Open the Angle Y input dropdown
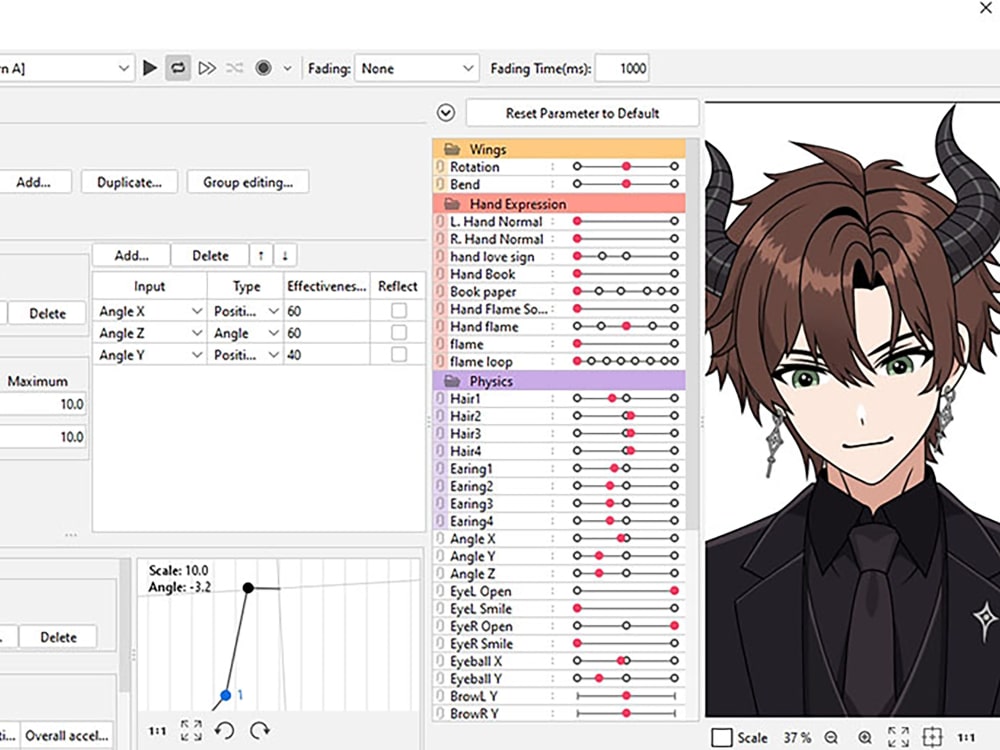This screenshot has width=1000, height=750. tap(196, 355)
